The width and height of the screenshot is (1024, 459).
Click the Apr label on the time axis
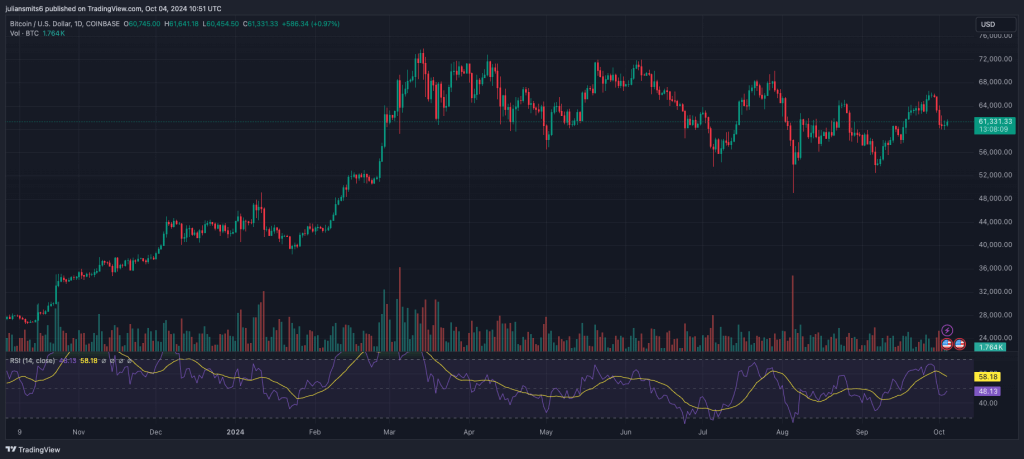coord(468,432)
